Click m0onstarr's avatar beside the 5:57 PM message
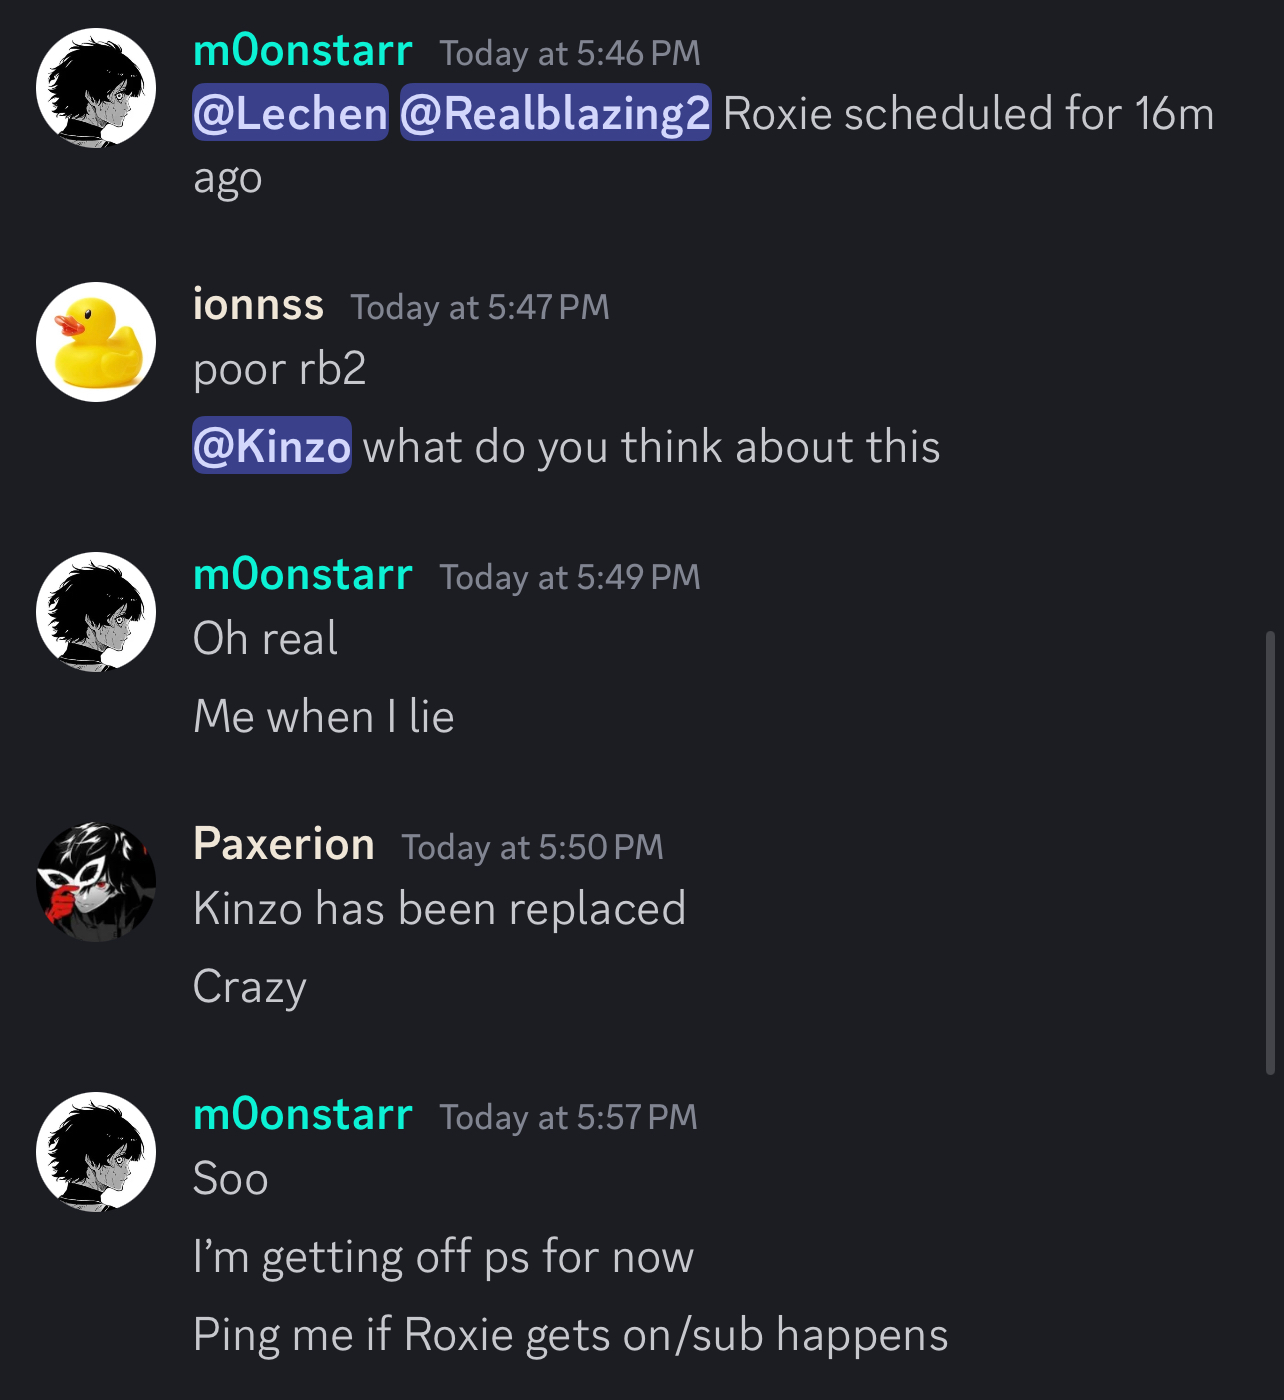Viewport: 1284px width, 1400px height. pos(96,1152)
